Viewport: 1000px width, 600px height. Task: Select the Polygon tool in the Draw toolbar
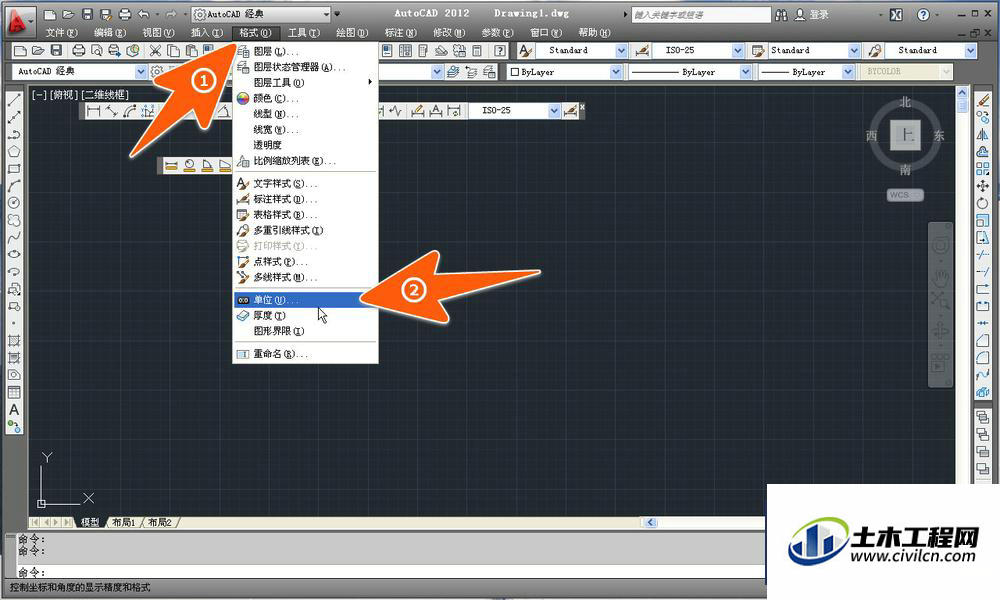[x=13, y=152]
